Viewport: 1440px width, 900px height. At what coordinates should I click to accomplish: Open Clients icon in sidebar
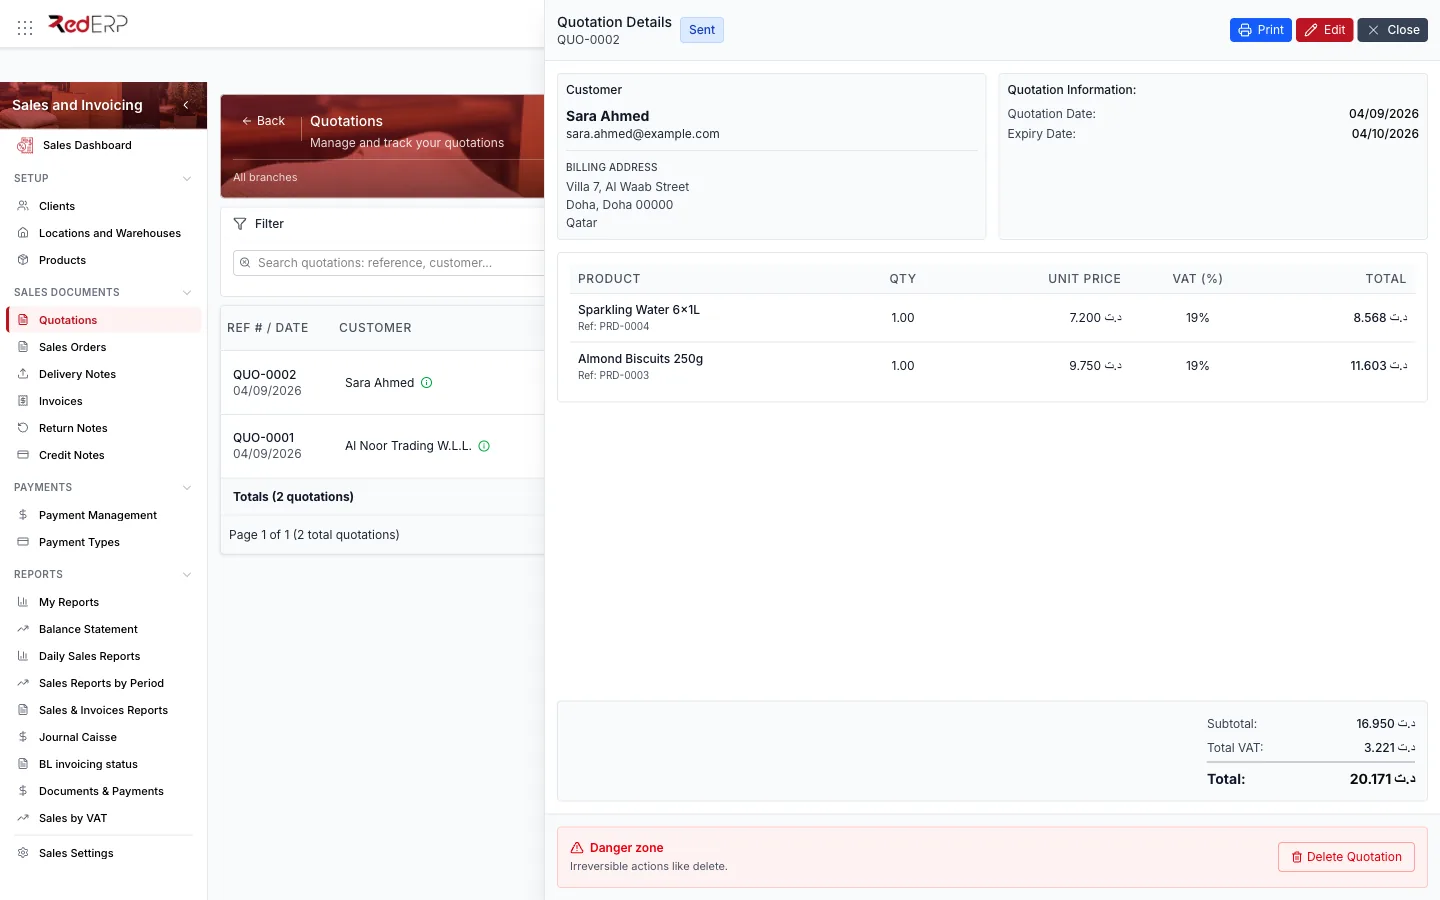23,206
